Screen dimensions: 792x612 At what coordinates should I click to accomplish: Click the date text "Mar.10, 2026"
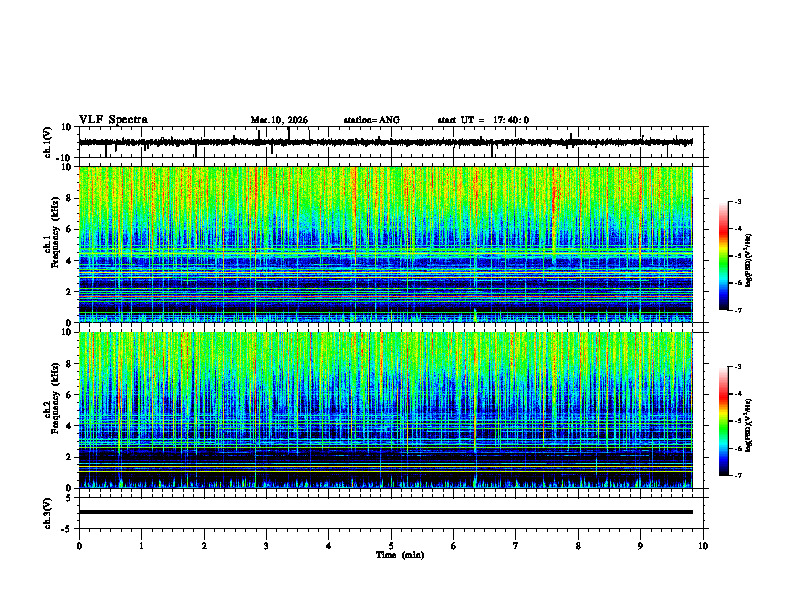click(279, 120)
